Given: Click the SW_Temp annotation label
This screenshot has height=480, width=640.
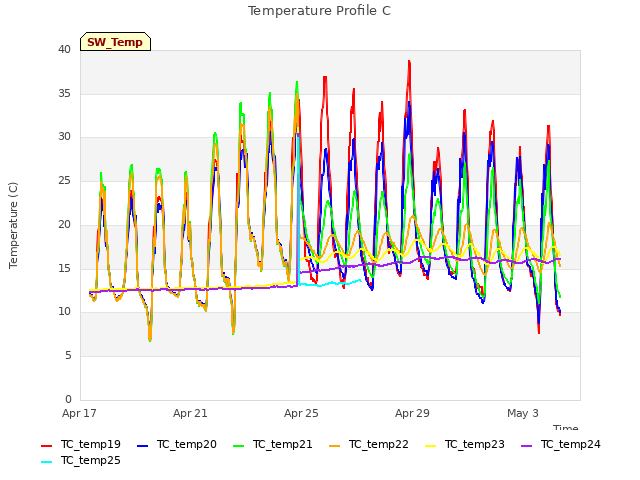Looking at the screenshot, I should [115, 42].
